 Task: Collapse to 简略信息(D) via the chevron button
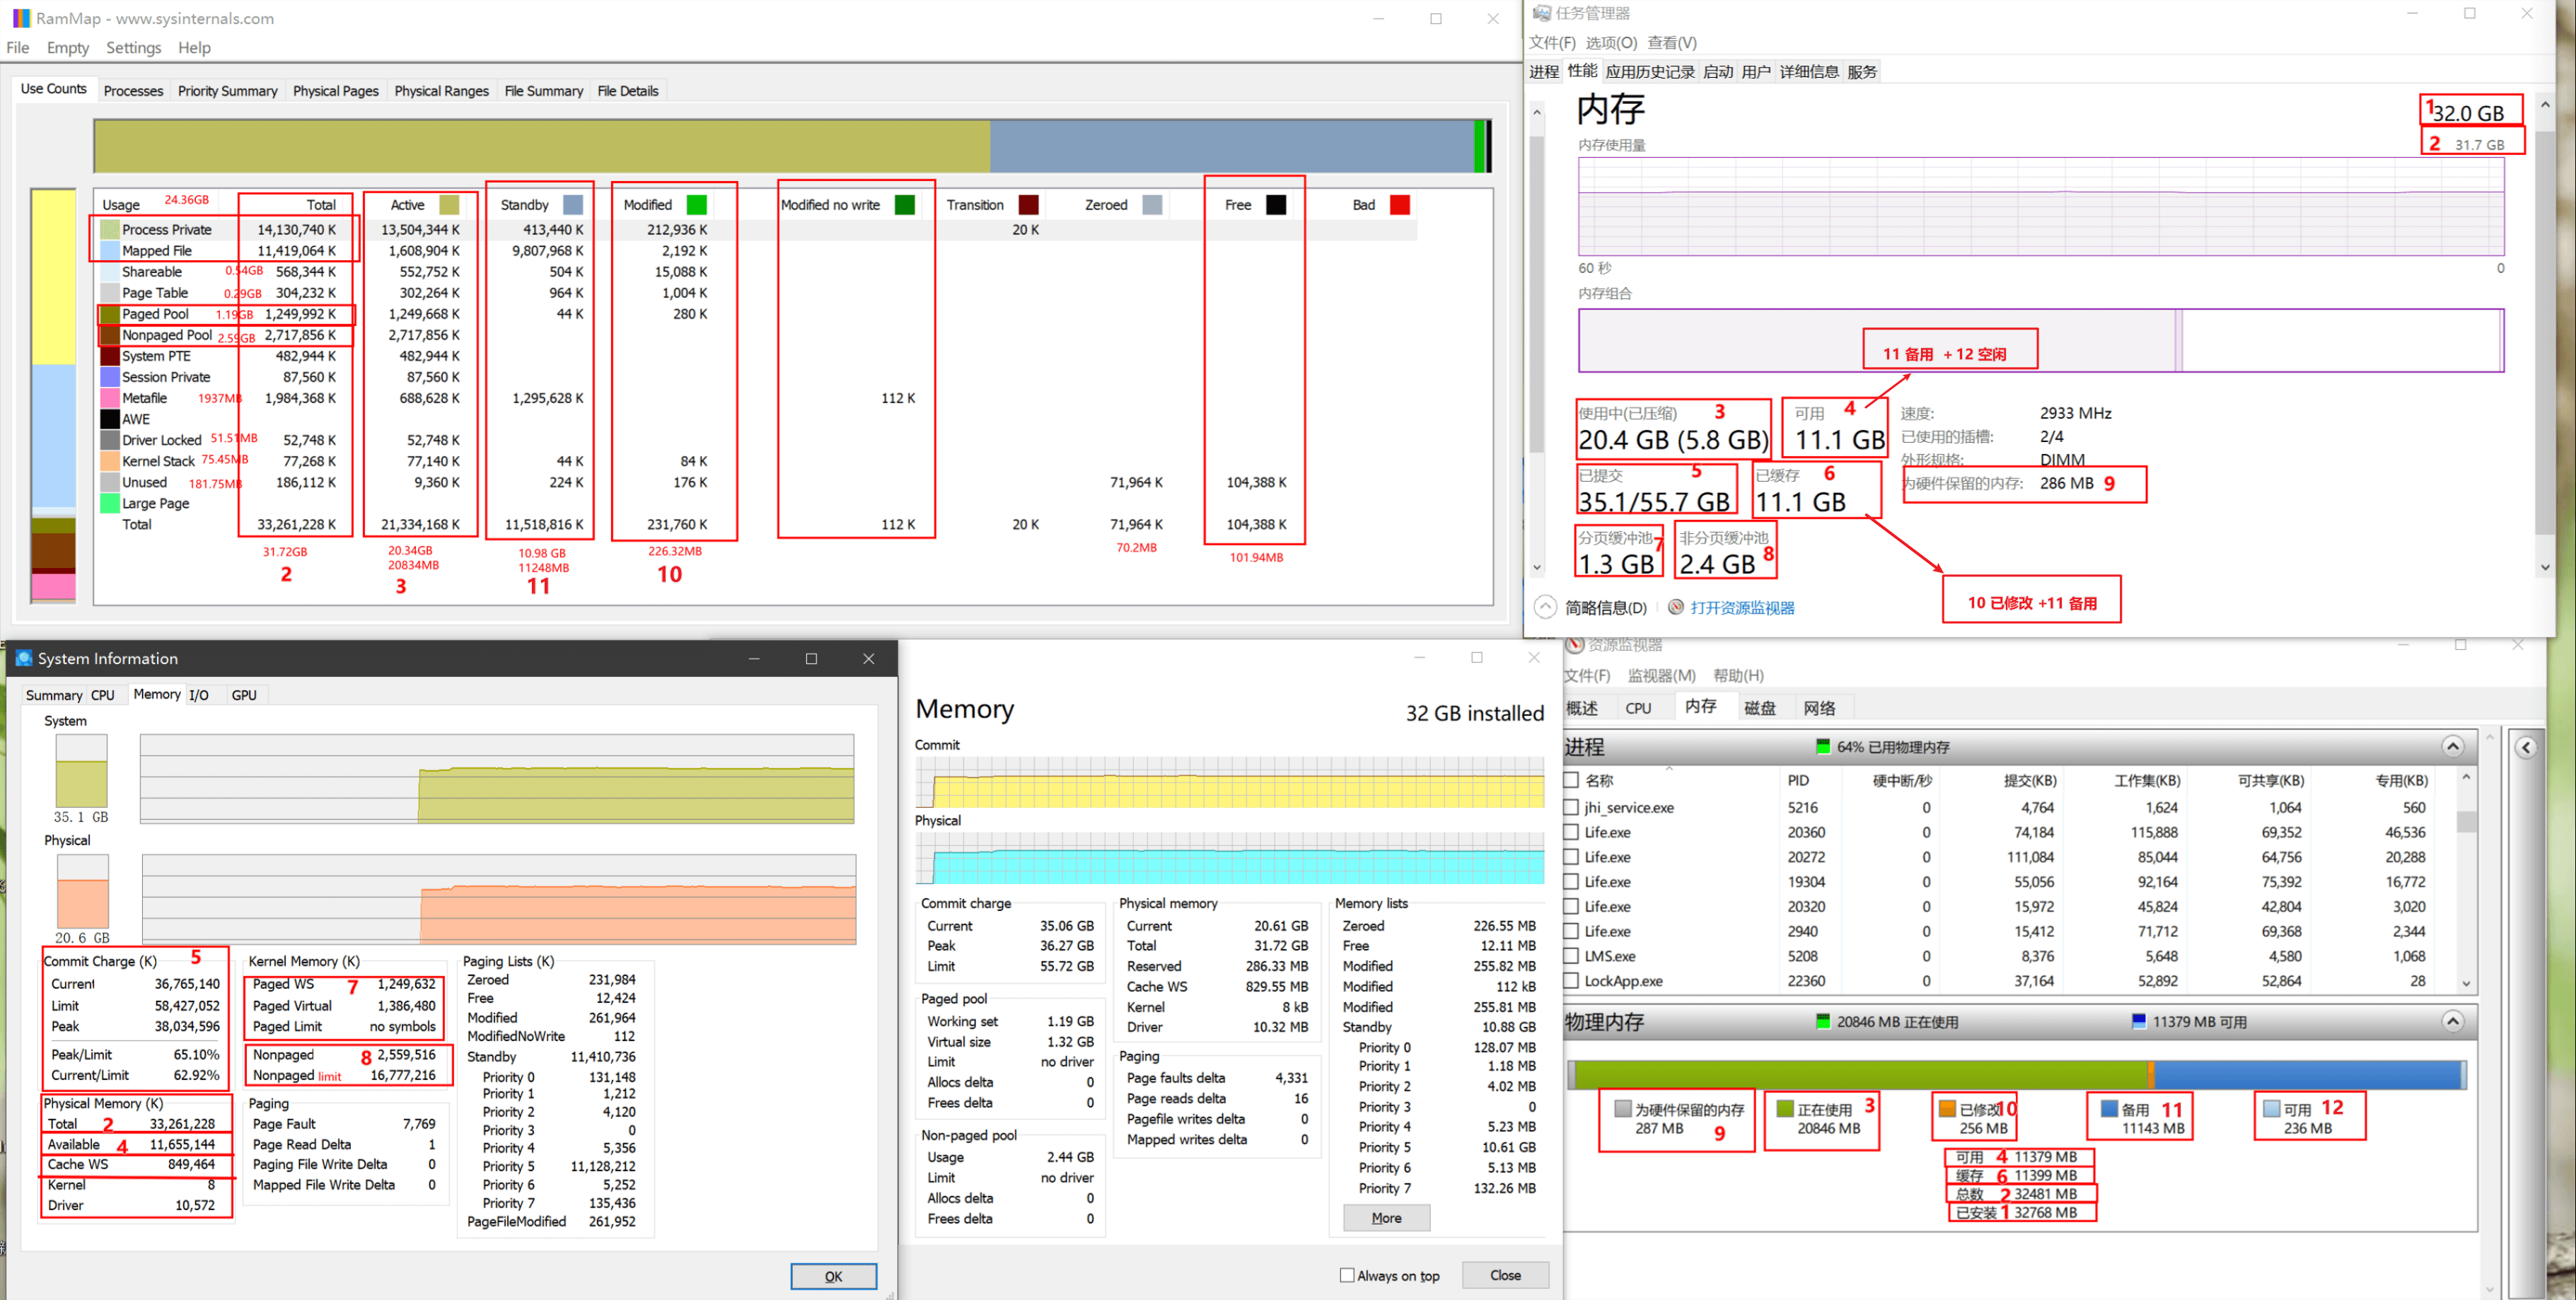pyautogui.click(x=1545, y=607)
